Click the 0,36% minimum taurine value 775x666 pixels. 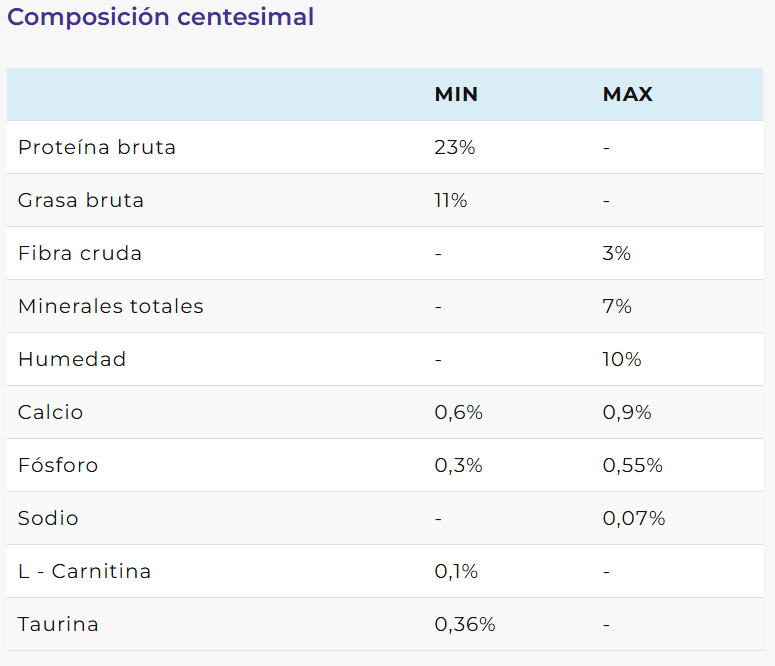465,624
